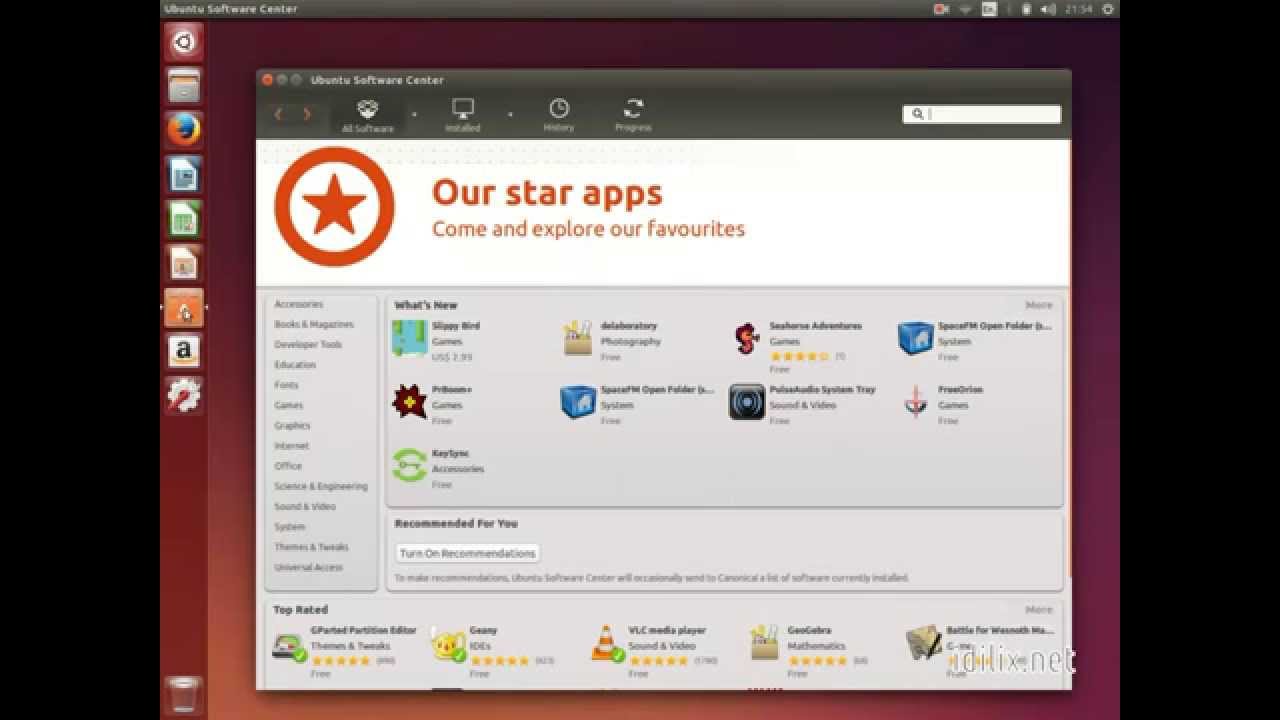Open the delaboratory app icon
The image size is (1280, 720).
[578, 338]
